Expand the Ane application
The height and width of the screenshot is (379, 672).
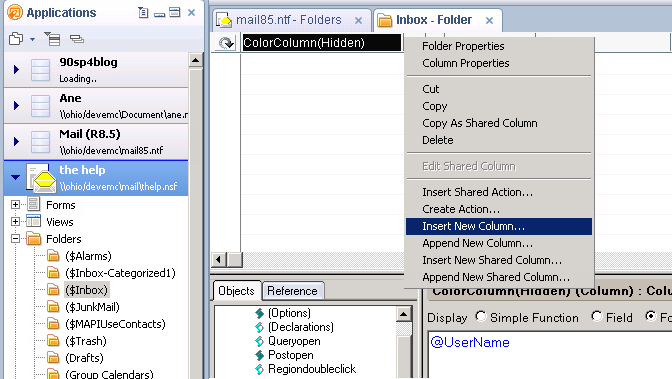[x=16, y=105]
